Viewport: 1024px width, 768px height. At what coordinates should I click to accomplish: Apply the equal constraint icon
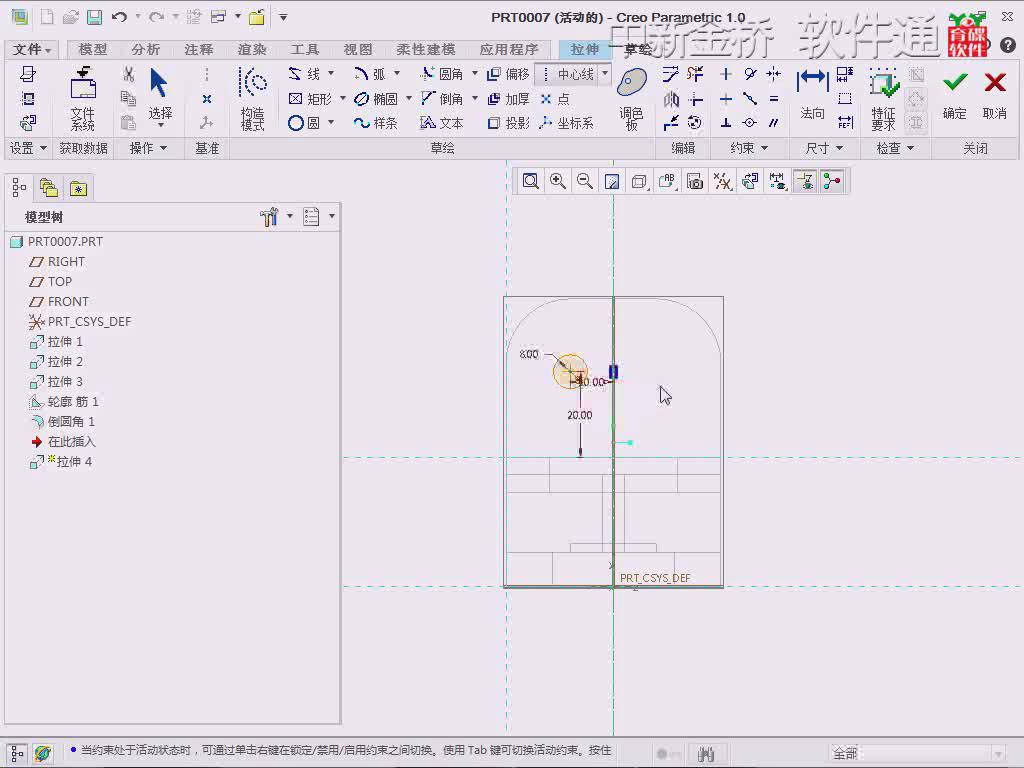[x=774, y=99]
